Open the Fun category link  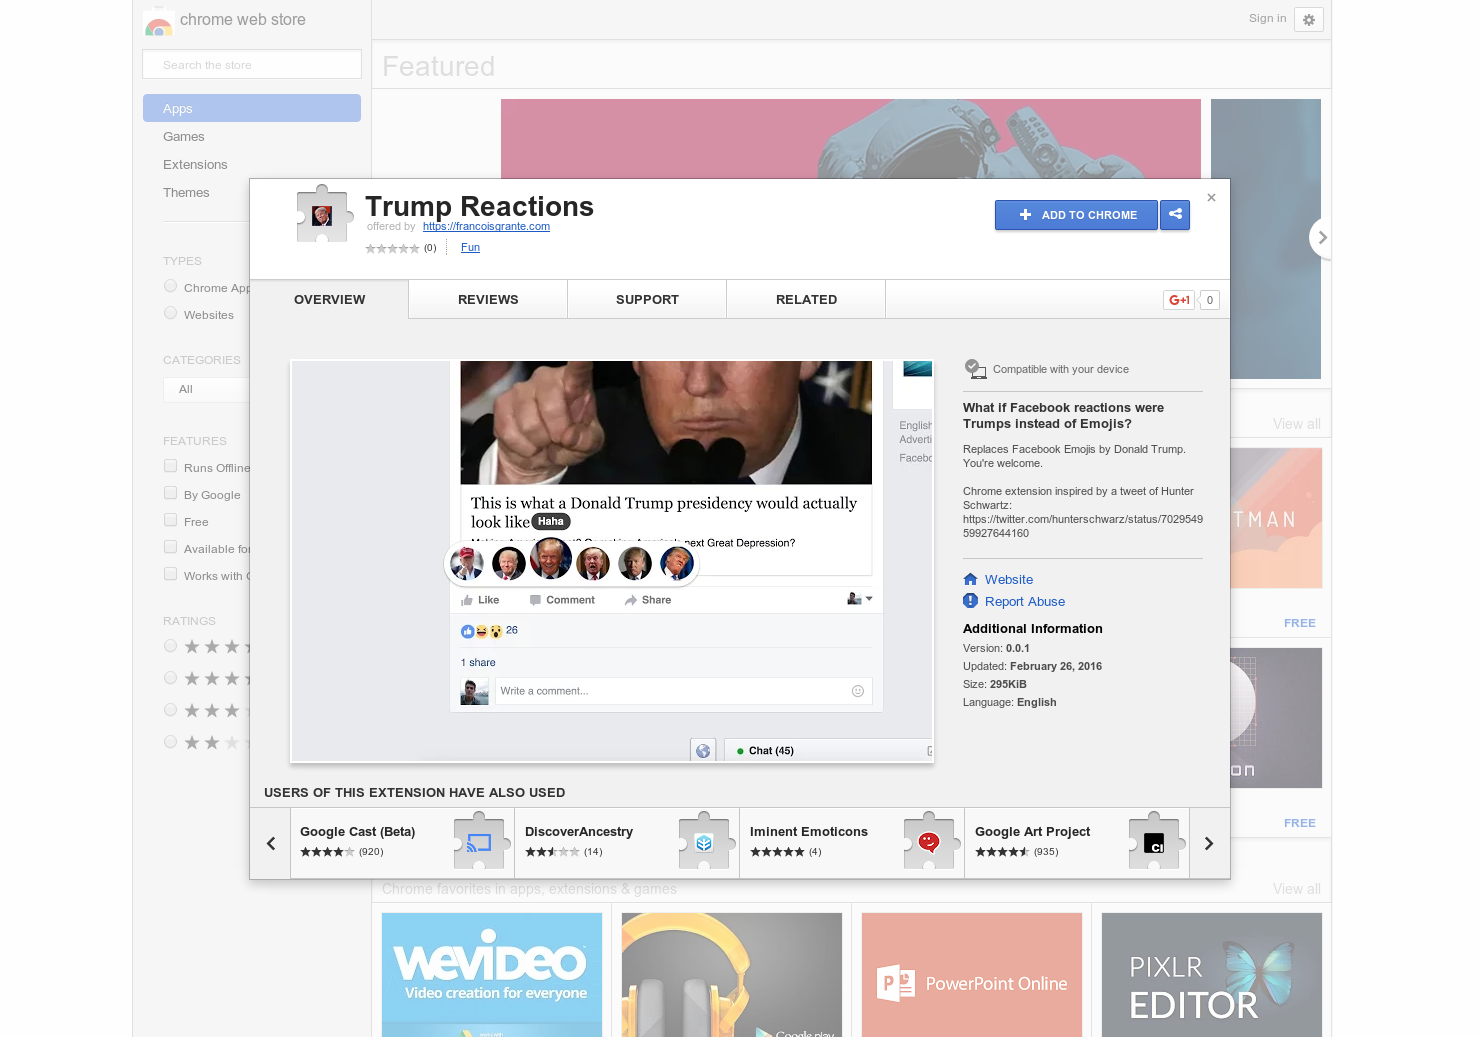point(470,247)
